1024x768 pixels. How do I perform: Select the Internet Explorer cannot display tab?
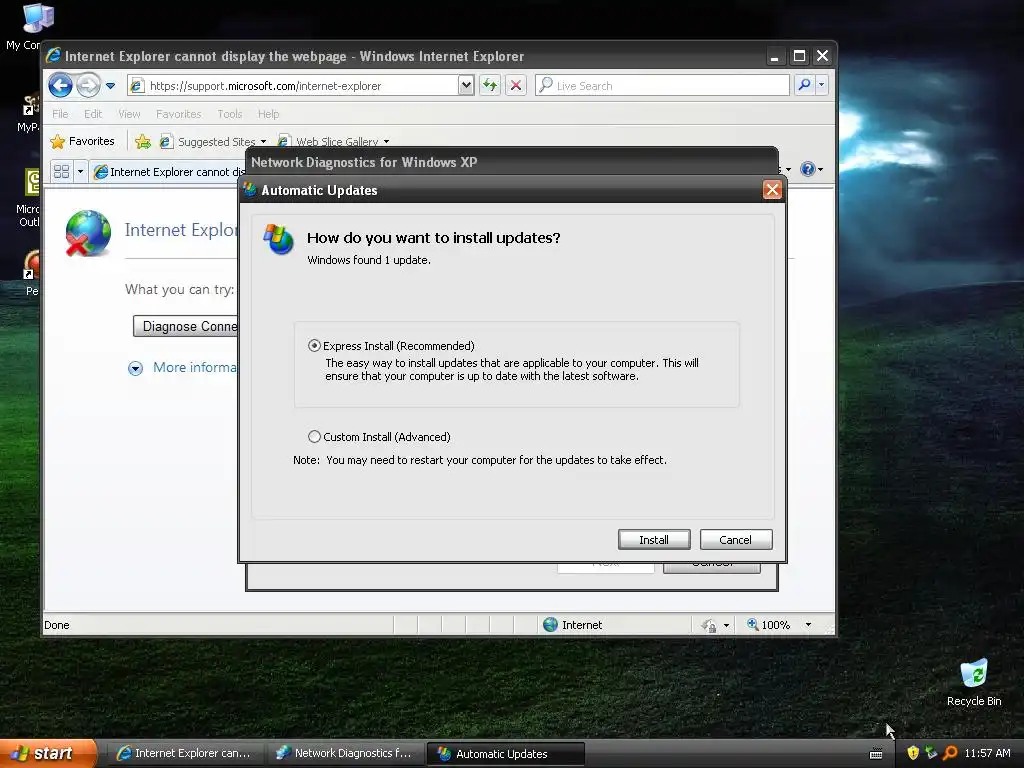click(x=168, y=172)
